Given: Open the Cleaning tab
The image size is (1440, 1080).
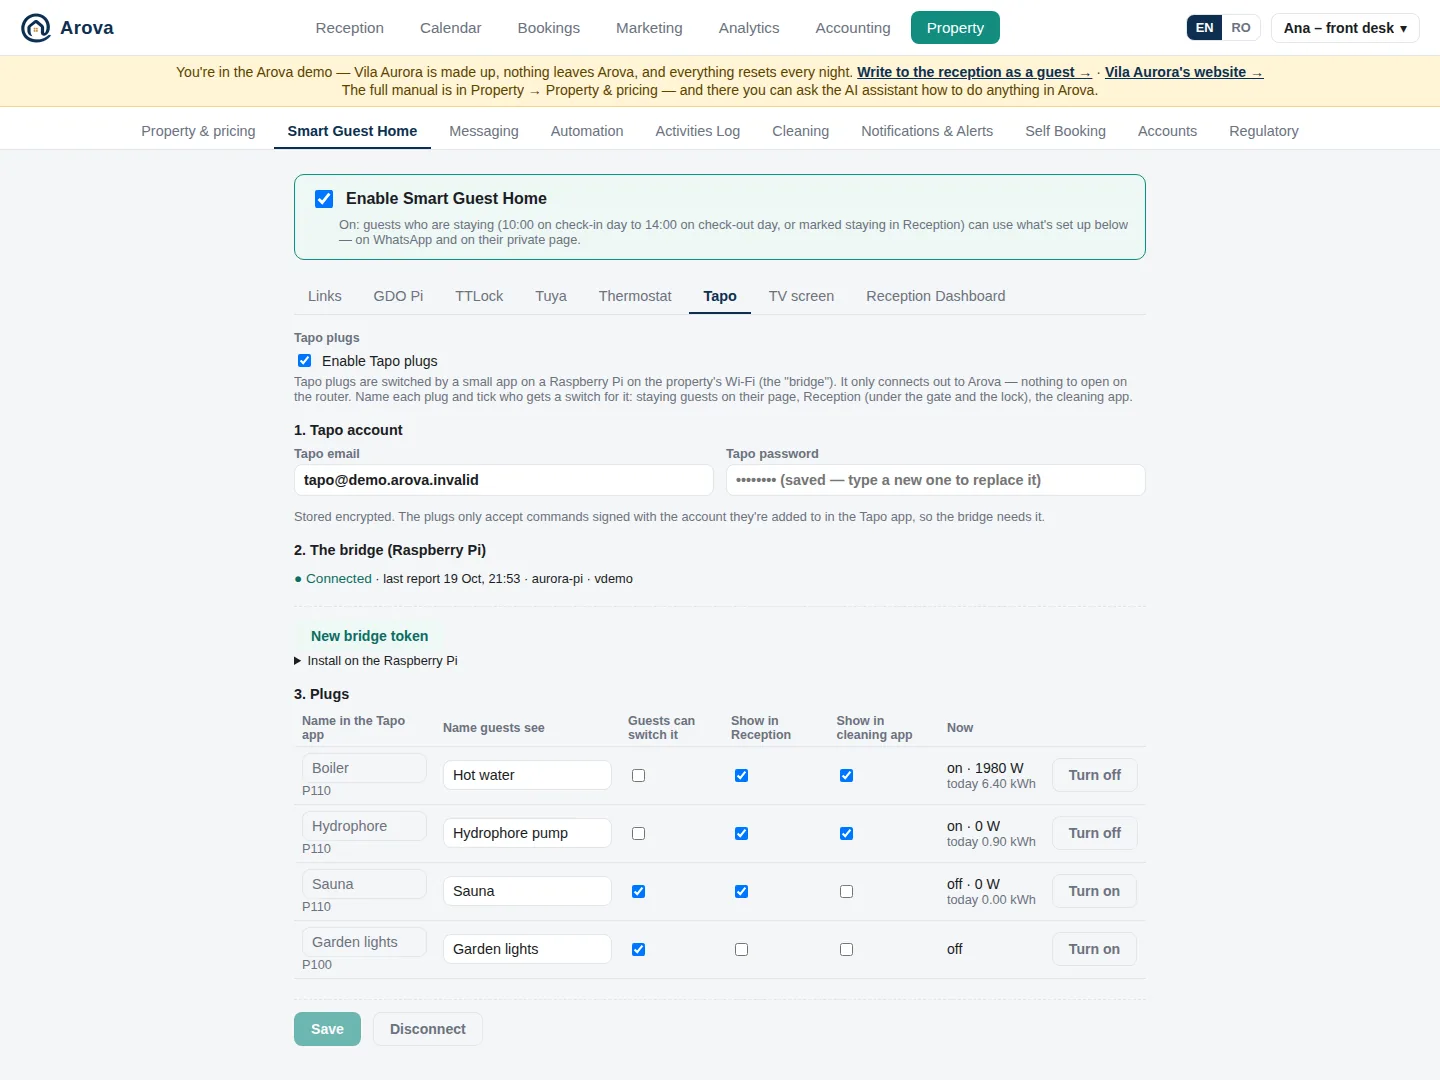Looking at the screenshot, I should pyautogui.click(x=800, y=131).
